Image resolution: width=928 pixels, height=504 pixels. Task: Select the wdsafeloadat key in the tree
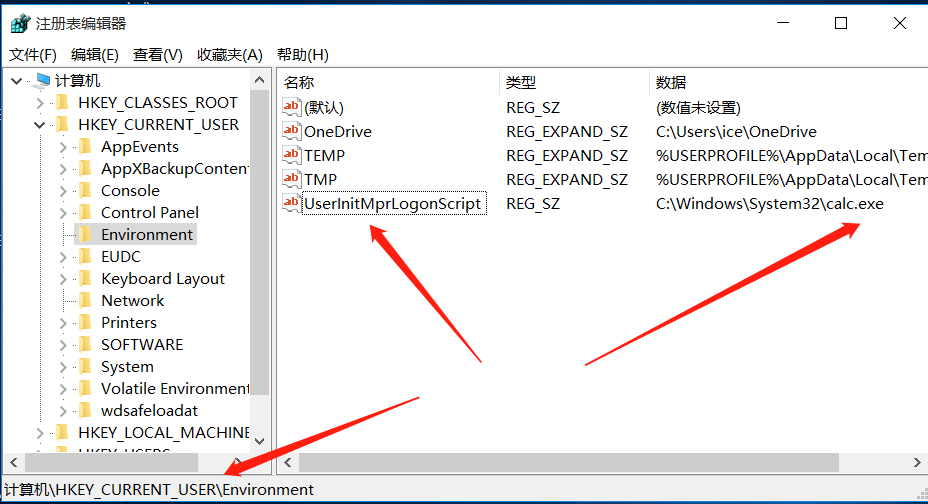pos(149,411)
